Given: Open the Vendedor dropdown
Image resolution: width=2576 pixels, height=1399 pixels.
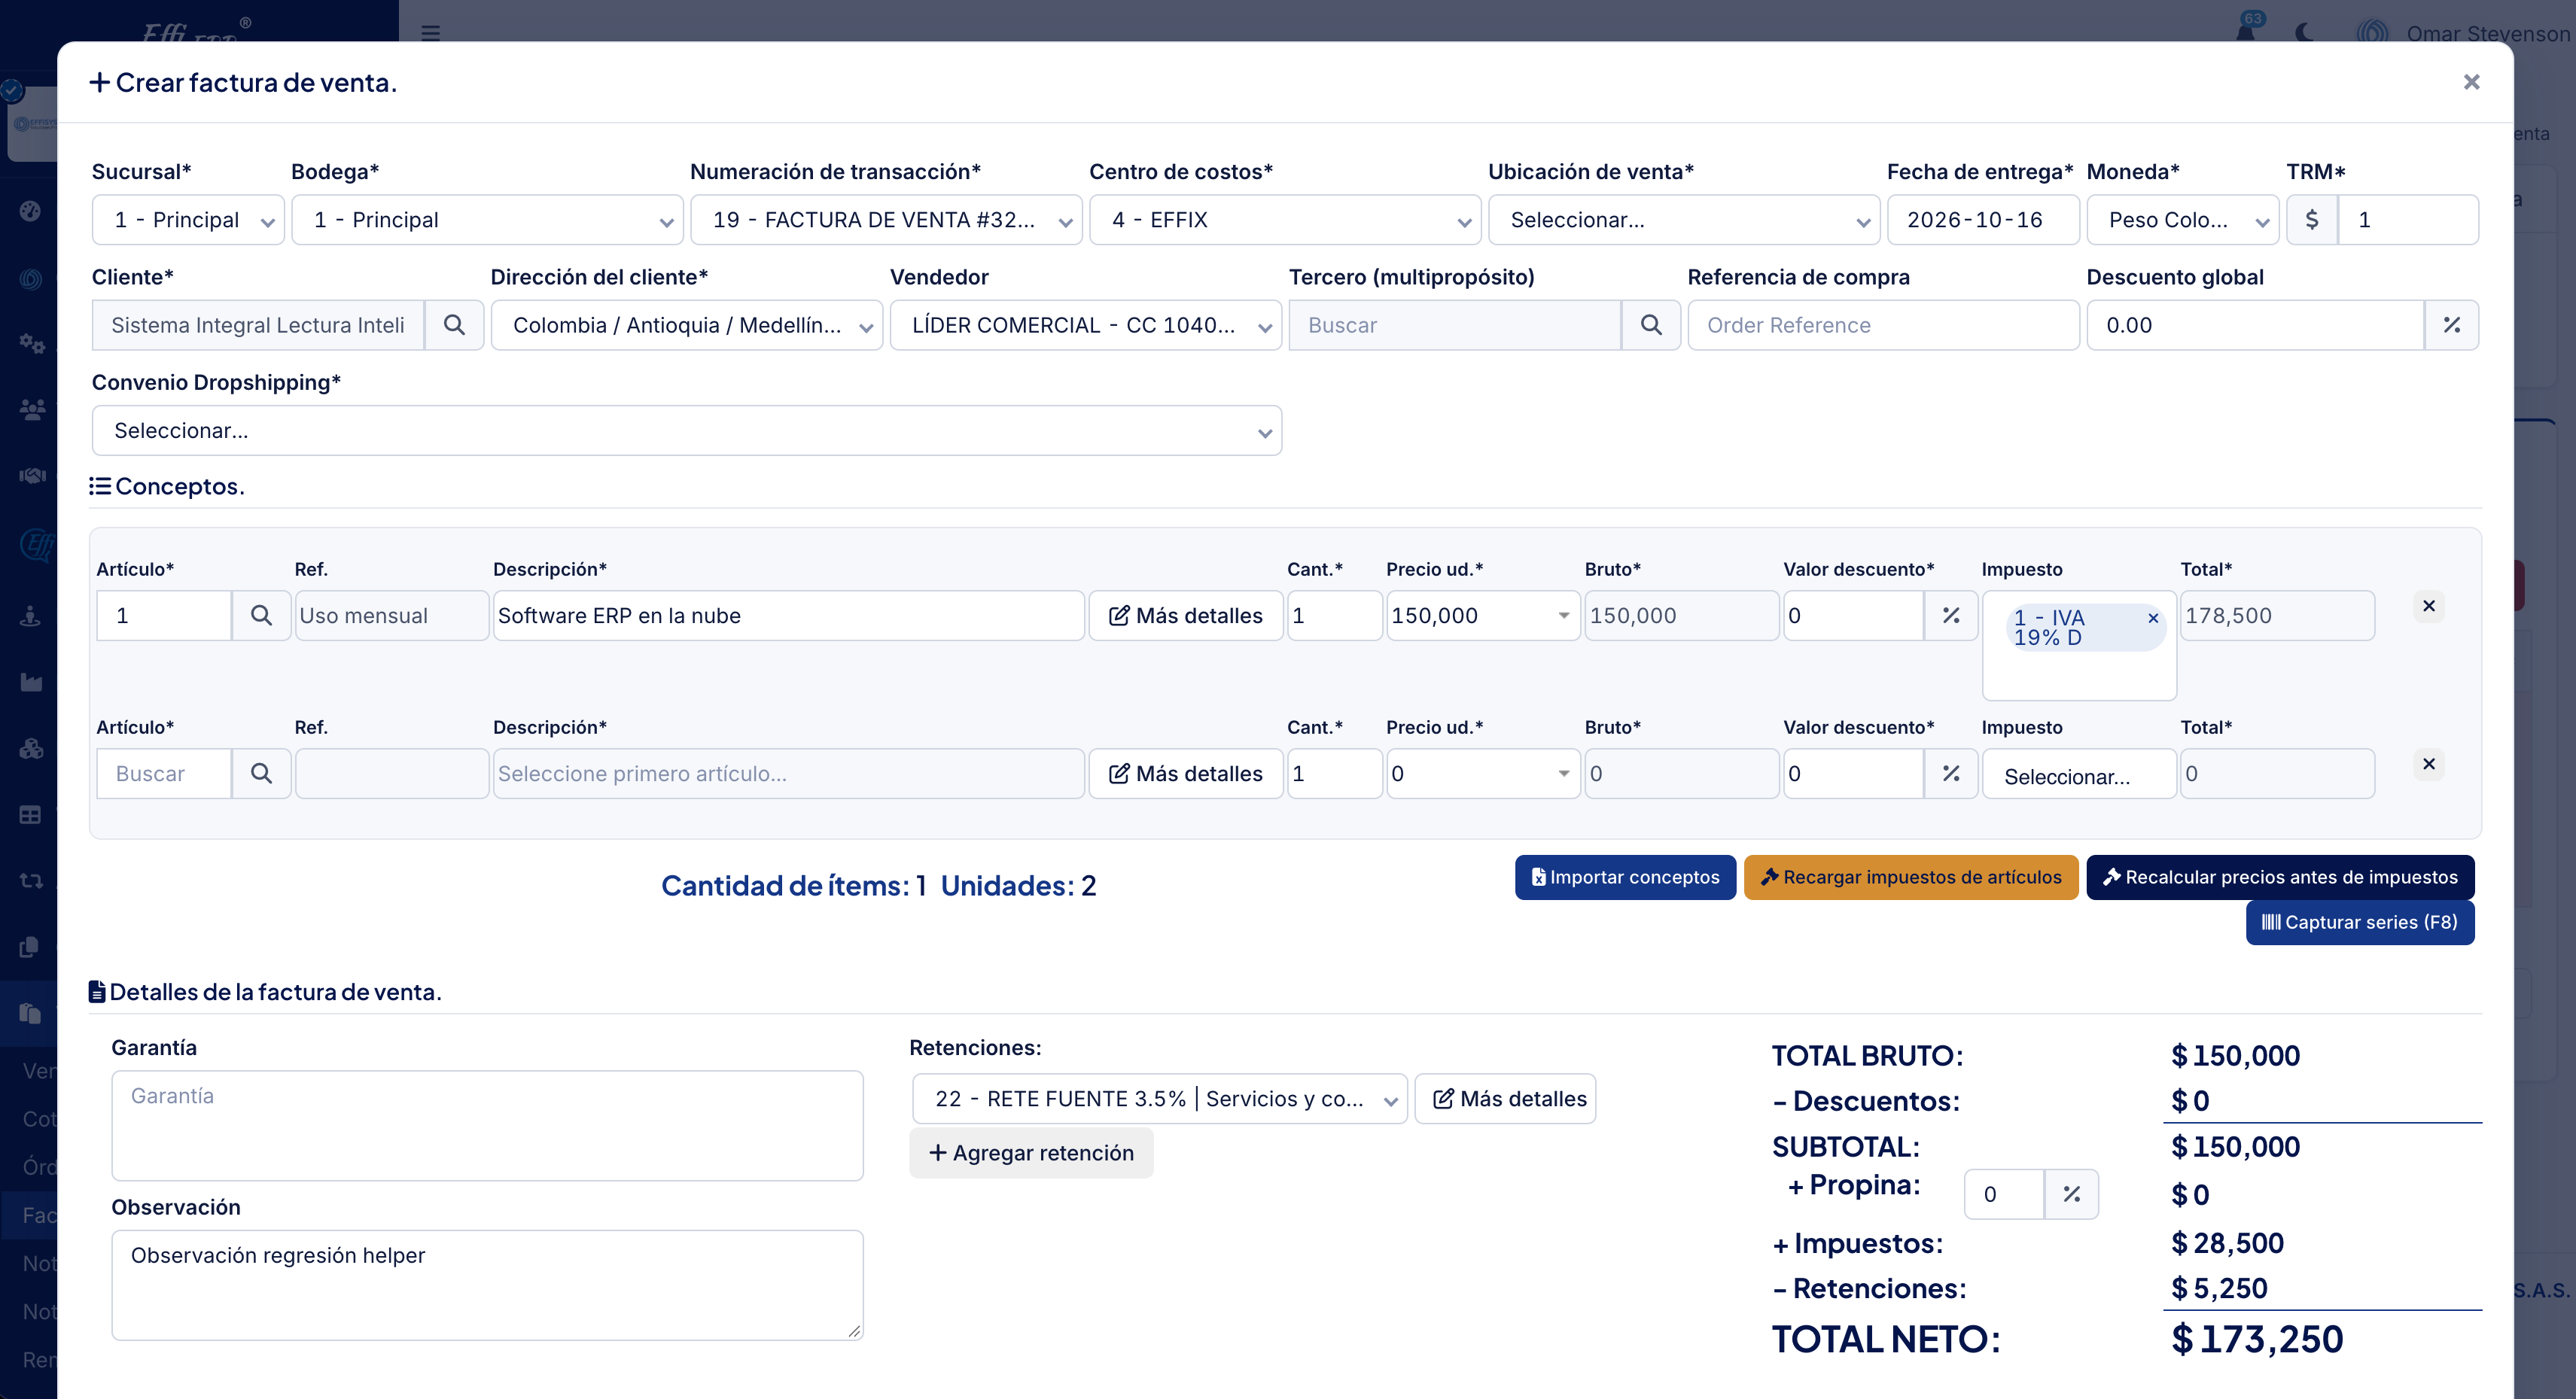Looking at the screenshot, I should [1086, 325].
